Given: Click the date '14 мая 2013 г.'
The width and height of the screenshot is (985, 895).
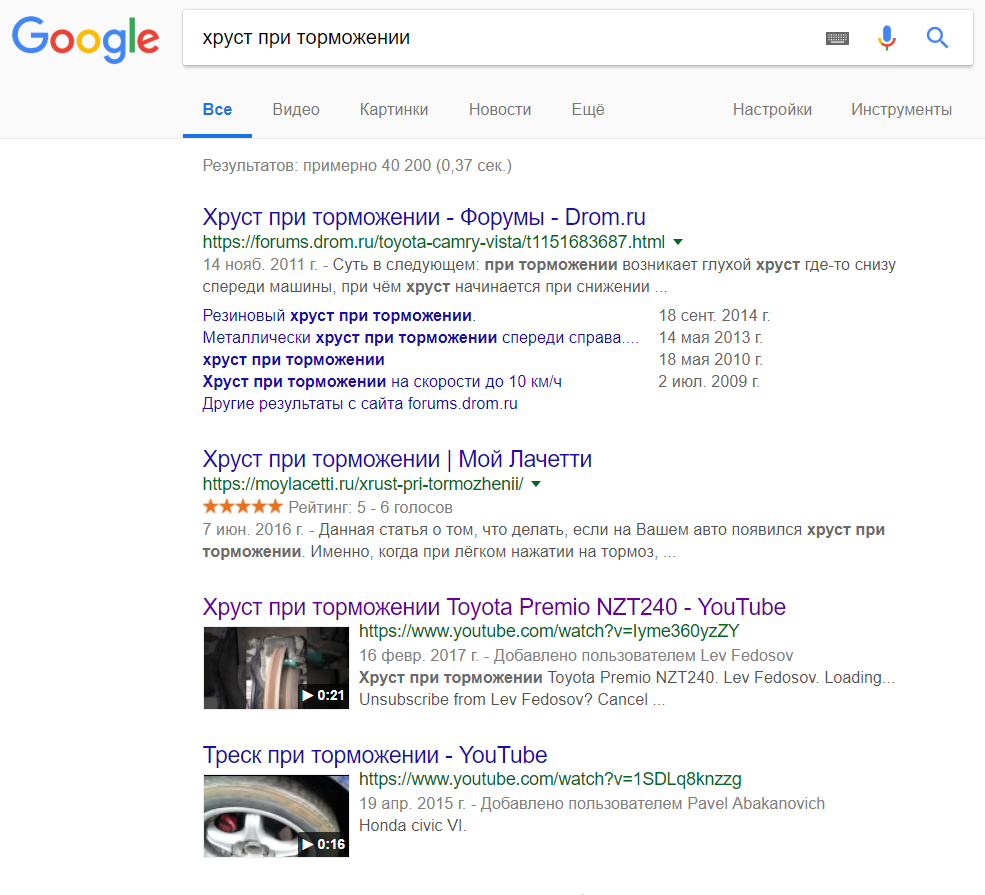Looking at the screenshot, I should coord(710,337).
